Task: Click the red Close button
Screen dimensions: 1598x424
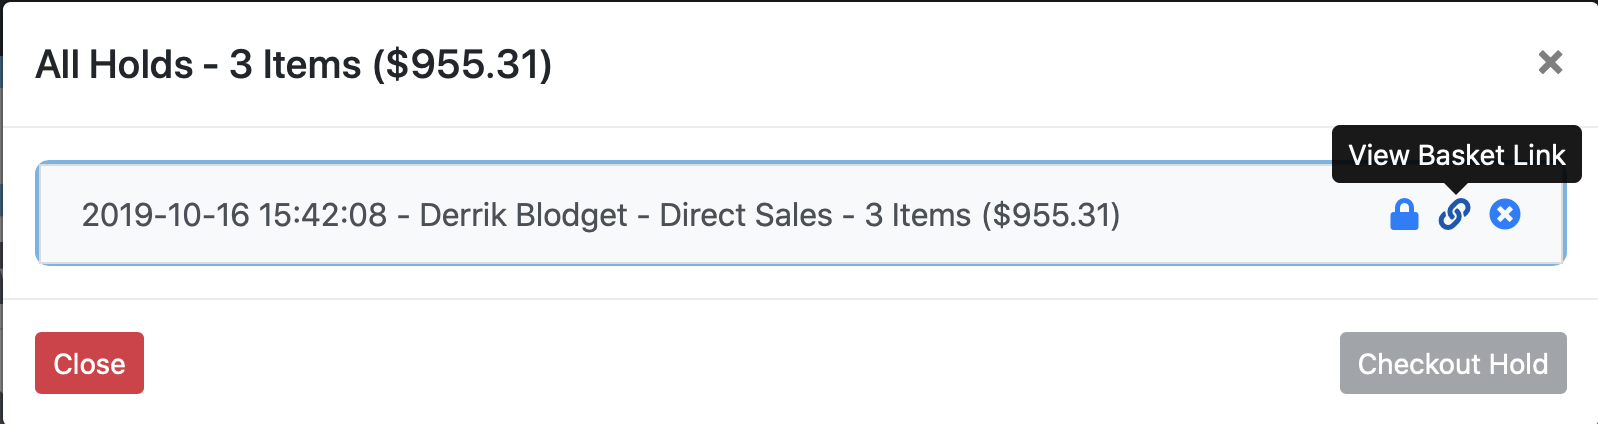Action: click(x=89, y=363)
